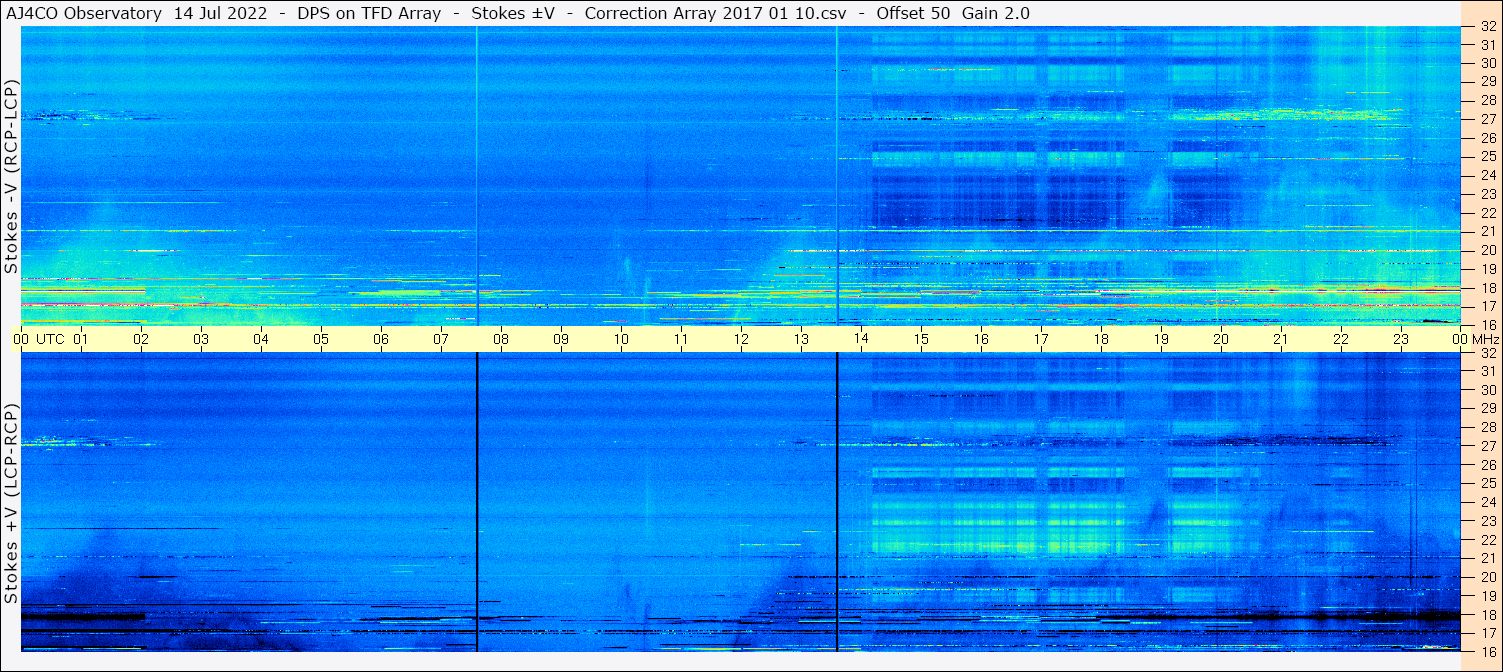1503x672 pixels.
Task: Click 30 MHz label in Stokes -V panel
Action: tap(1488, 63)
